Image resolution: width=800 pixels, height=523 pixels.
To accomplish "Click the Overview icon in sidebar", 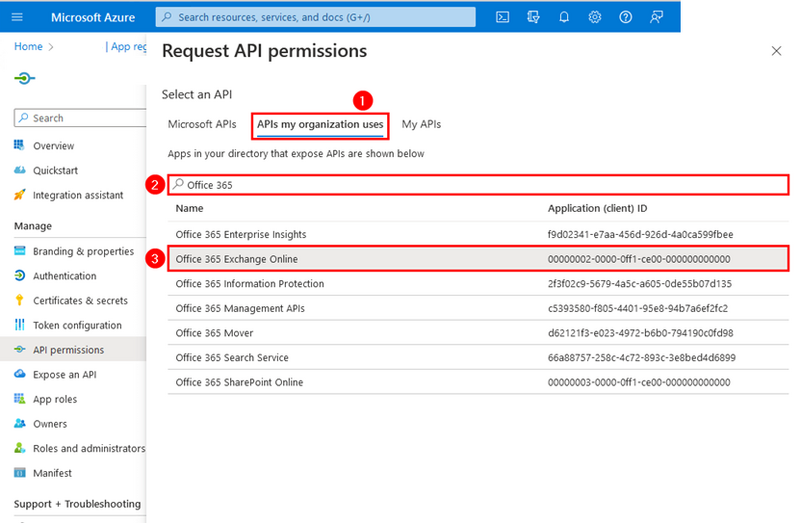I will (19, 145).
